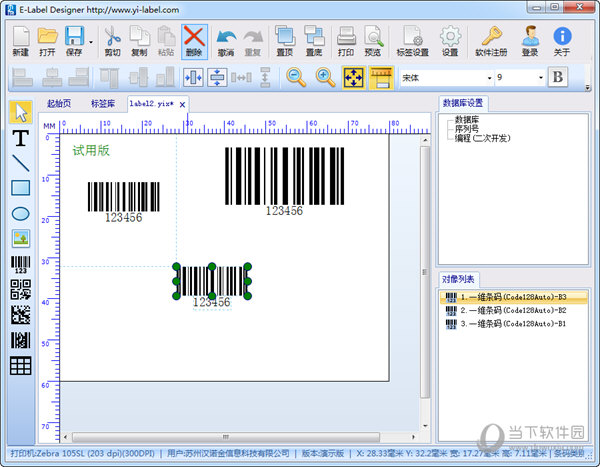Open 数据库设置 database settings tab
This screenshot has width=600, height=467.
tap(463, 103)
